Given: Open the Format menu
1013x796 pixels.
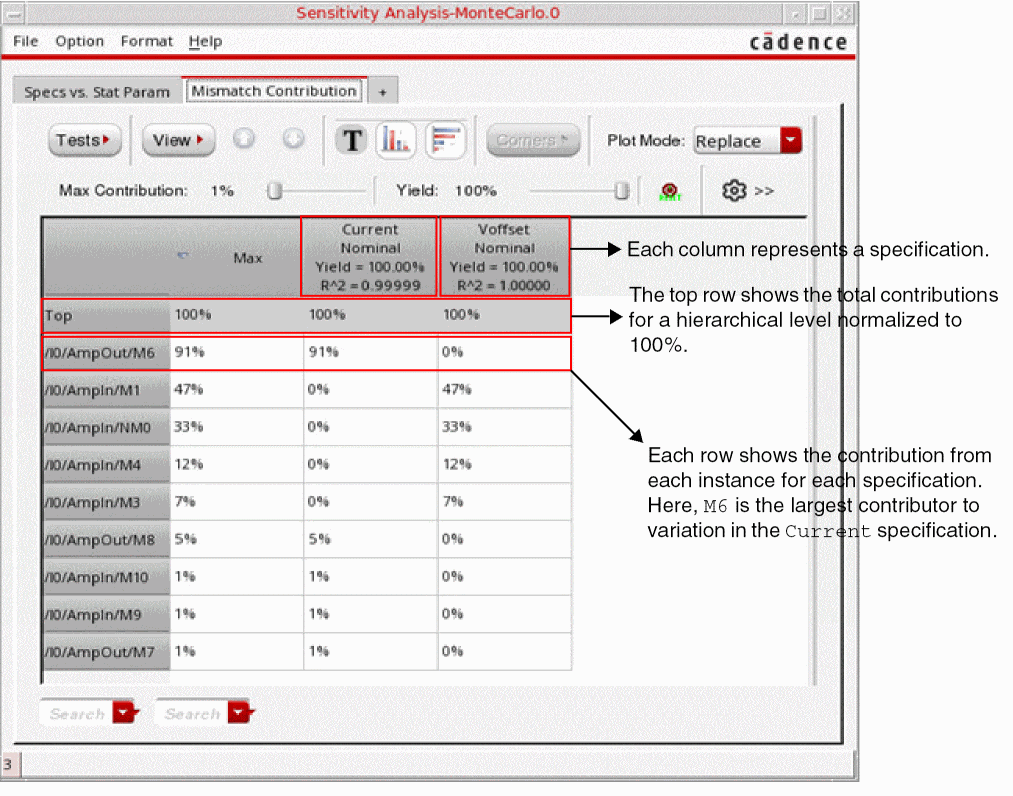Looking at the screenshot, I should pos(147,41).
